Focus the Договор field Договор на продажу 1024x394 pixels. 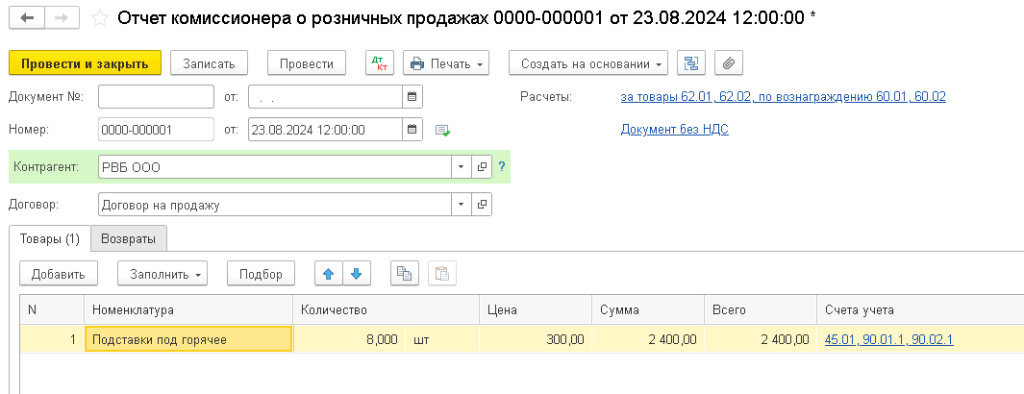click(x=274, y=205)
